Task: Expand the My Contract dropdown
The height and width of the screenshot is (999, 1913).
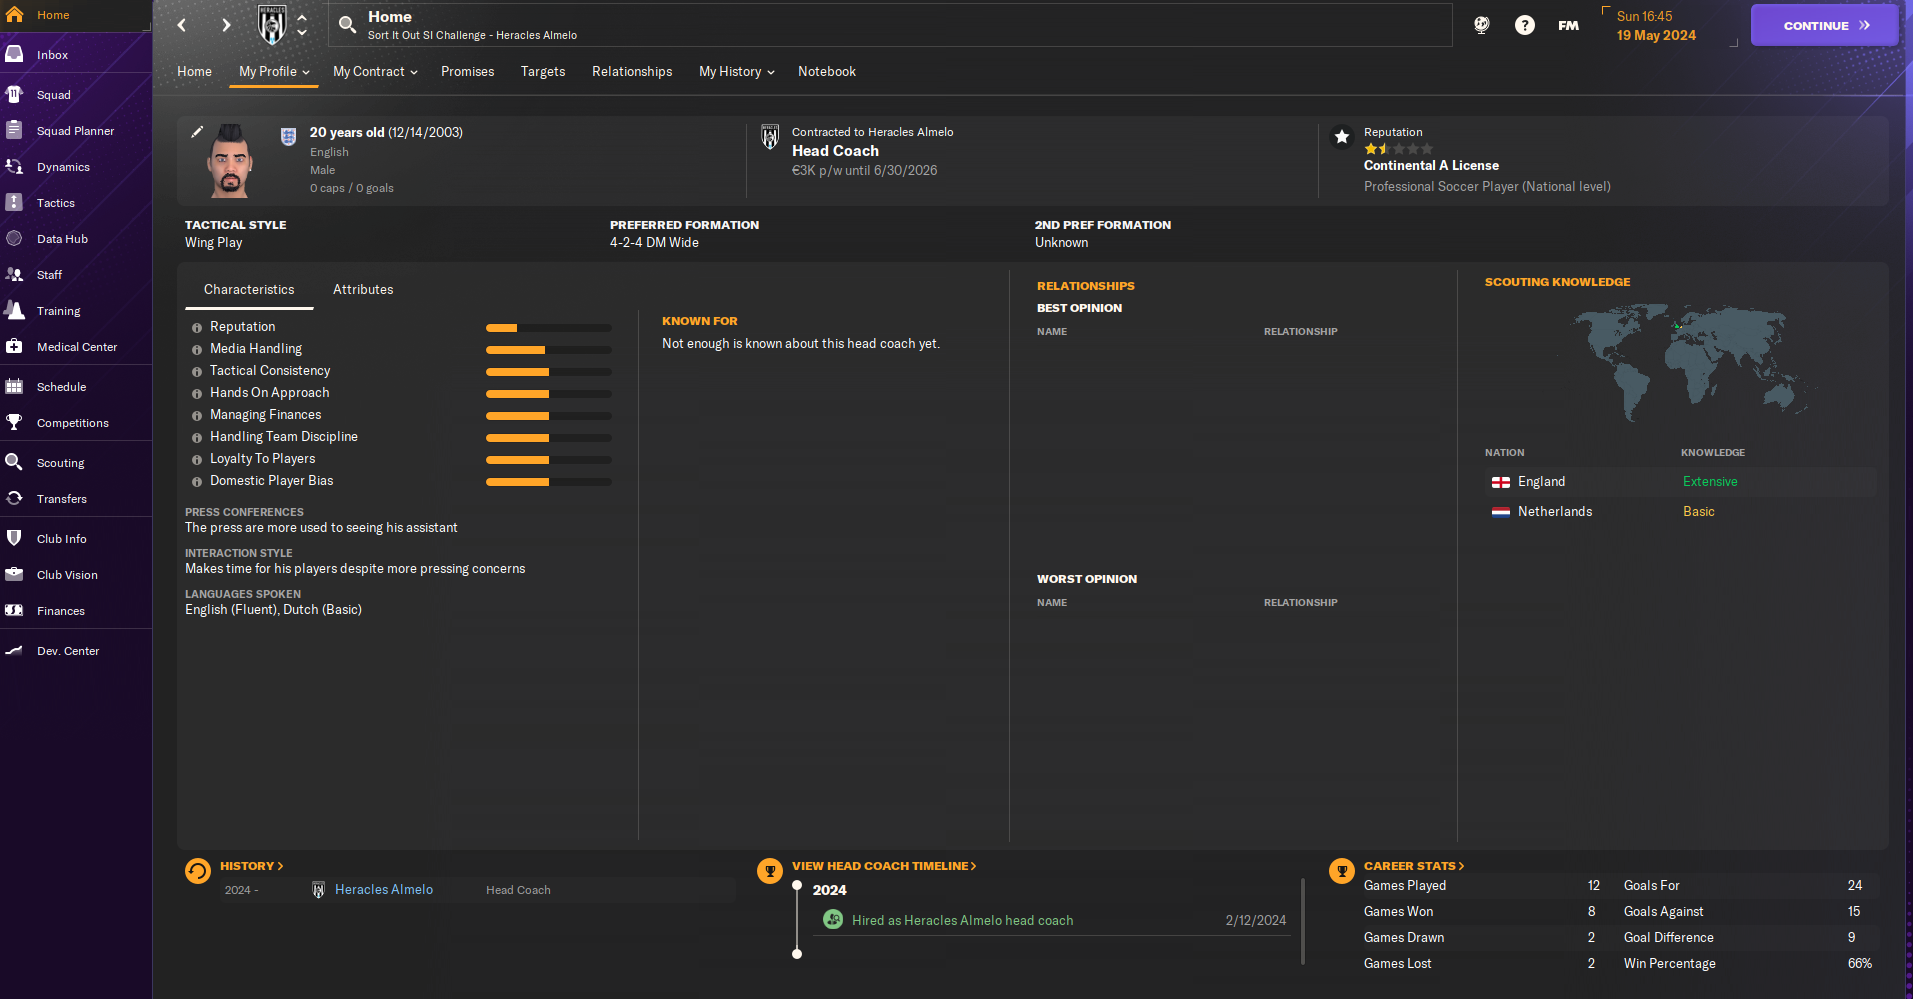Action: tap(375, 72)
